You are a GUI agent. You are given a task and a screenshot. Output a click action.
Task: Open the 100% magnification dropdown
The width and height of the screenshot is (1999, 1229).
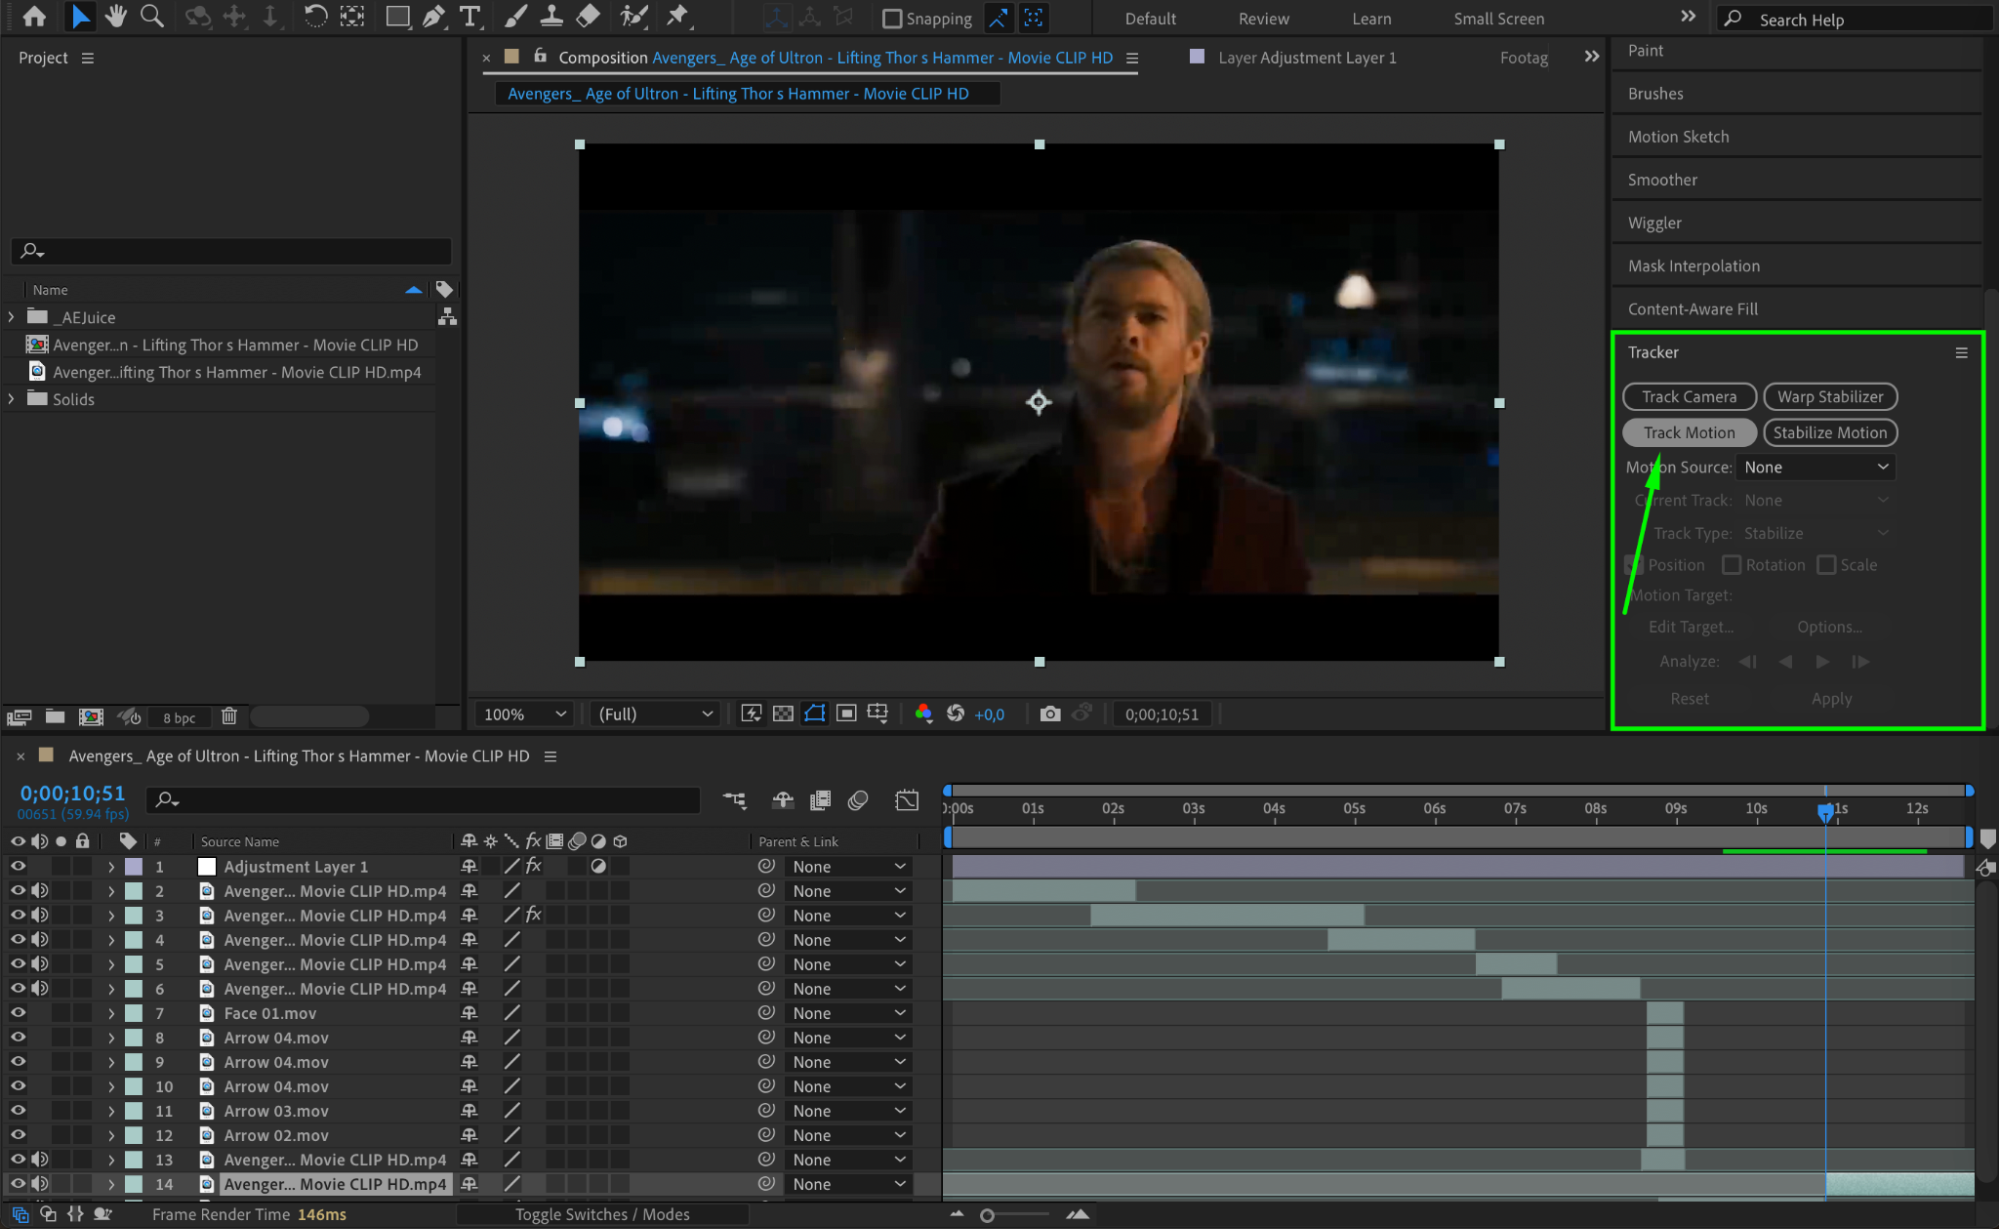tap(525, 714)
